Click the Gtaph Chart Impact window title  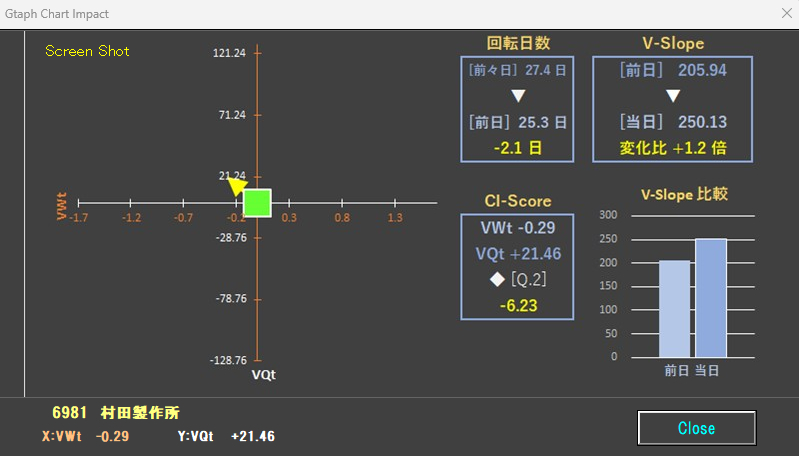click(57, 14)
